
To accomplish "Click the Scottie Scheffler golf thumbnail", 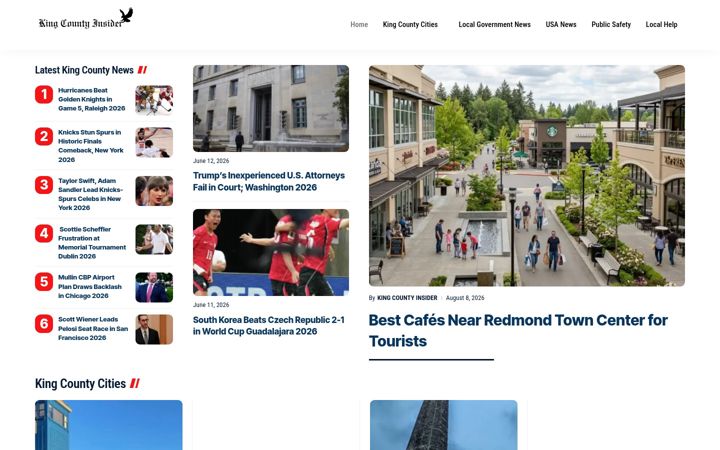I will [x=154, y=239].
